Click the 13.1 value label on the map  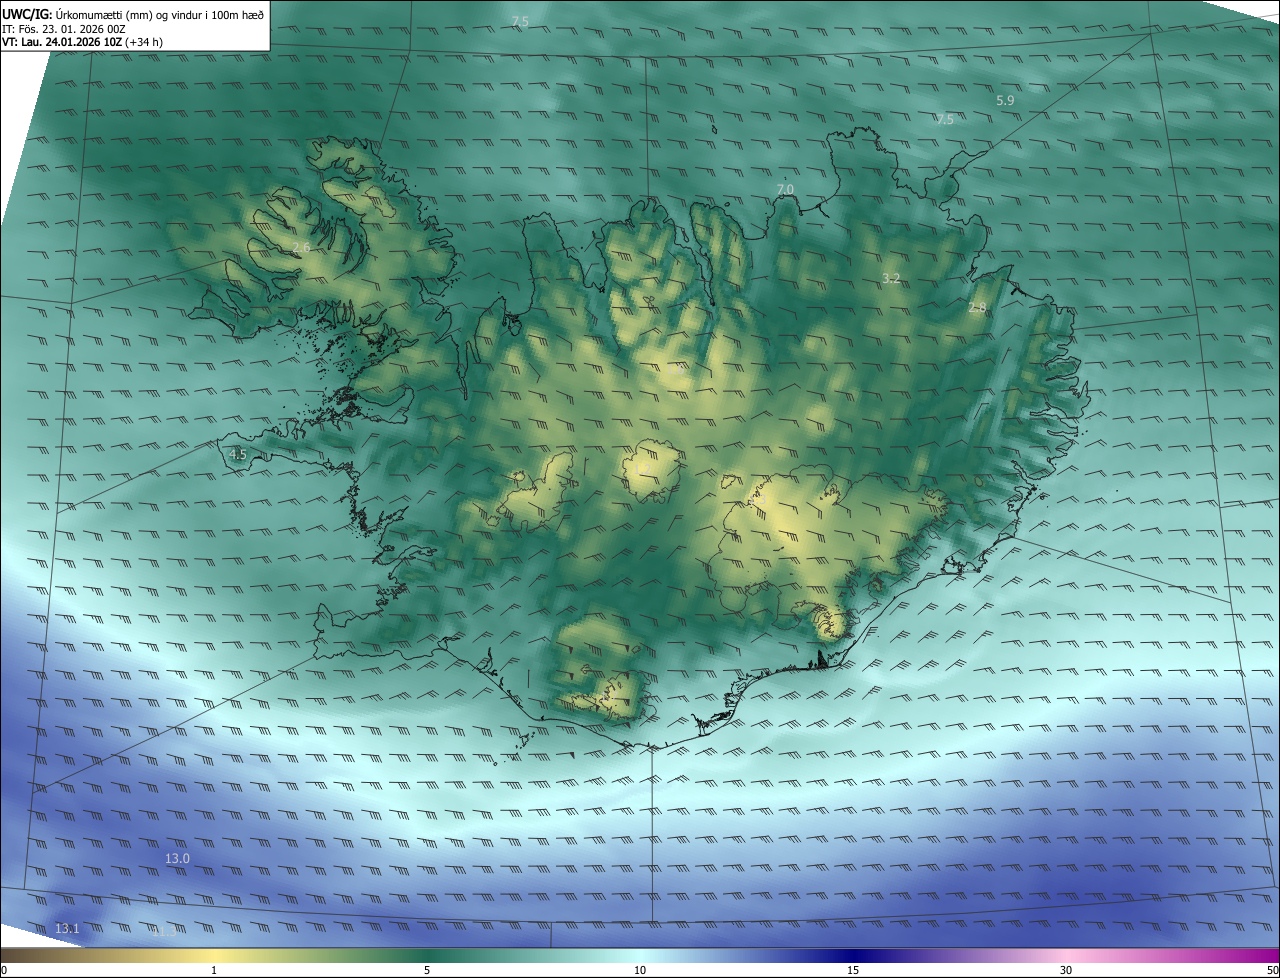pos(67,929)
